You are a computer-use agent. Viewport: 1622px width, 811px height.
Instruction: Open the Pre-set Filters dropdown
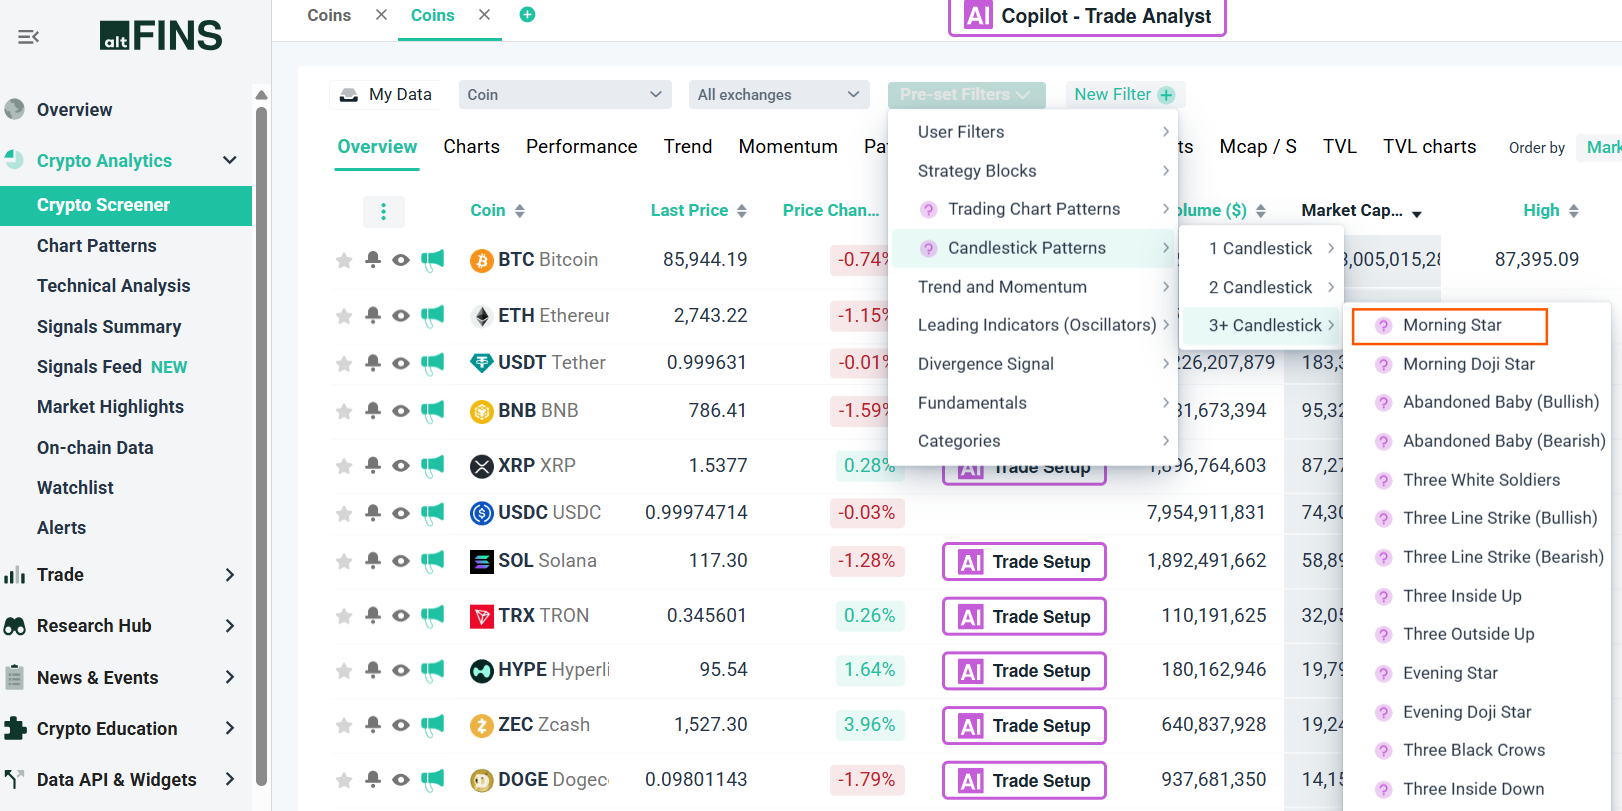[966, 95]
